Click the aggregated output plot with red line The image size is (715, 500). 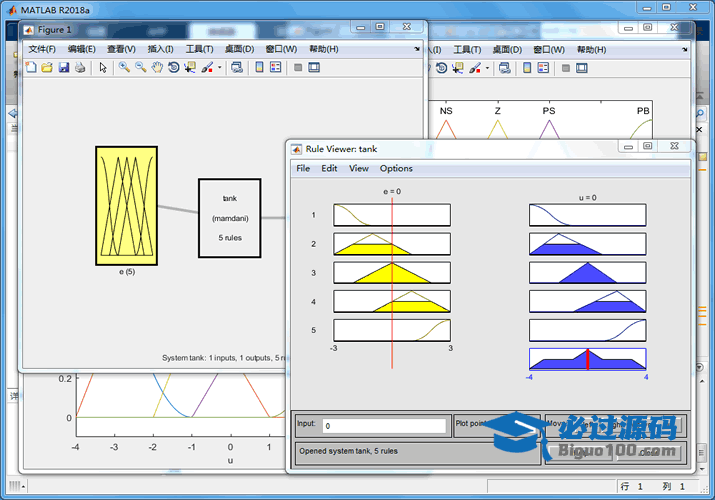(587, 359)
